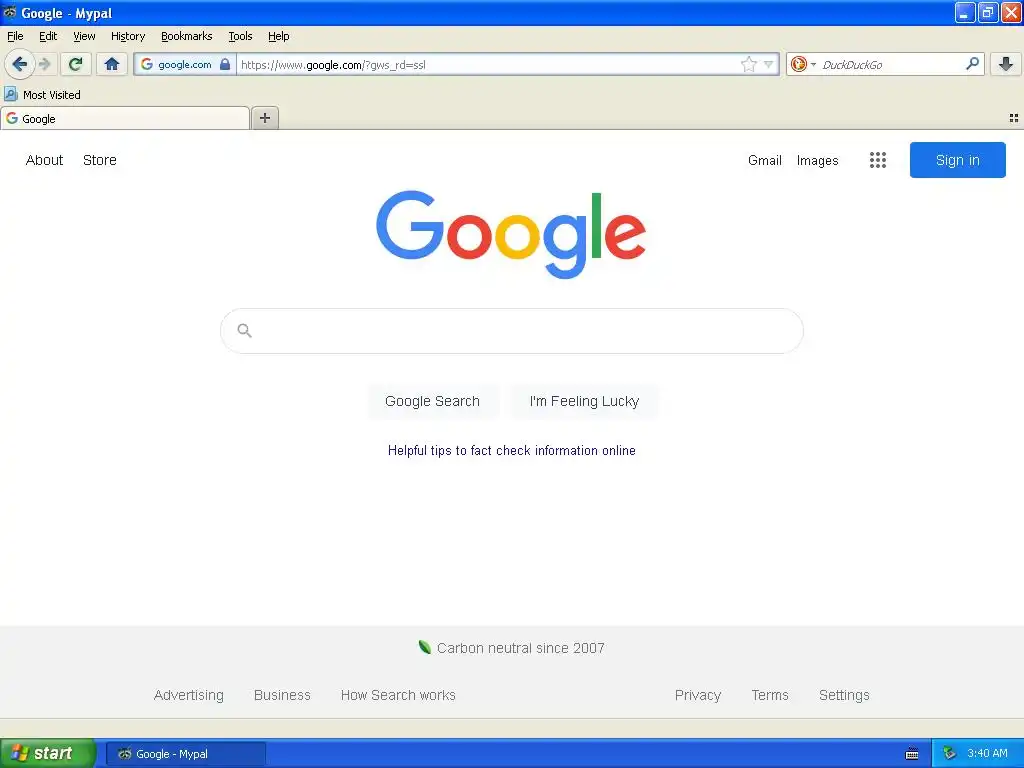
Task: Open the Business footer link
Action: [x=282, y=695]
